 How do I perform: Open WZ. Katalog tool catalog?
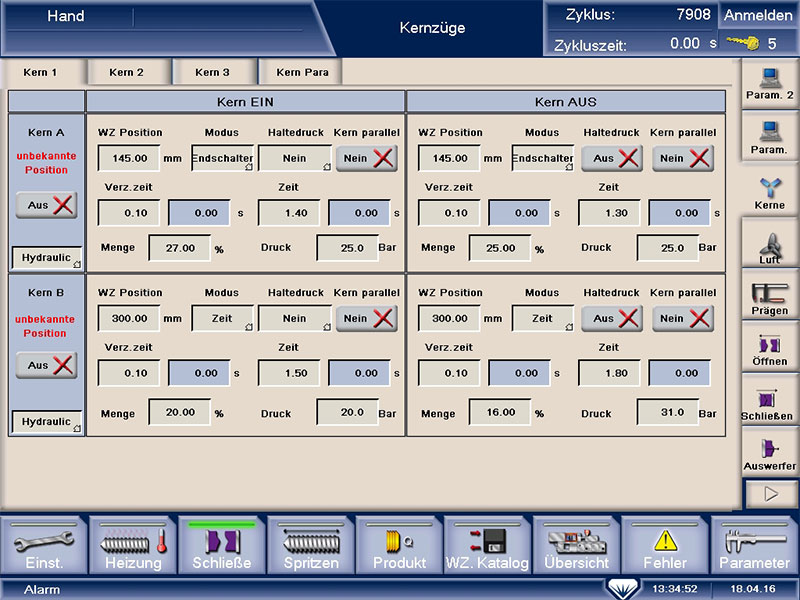coord(487,545)
